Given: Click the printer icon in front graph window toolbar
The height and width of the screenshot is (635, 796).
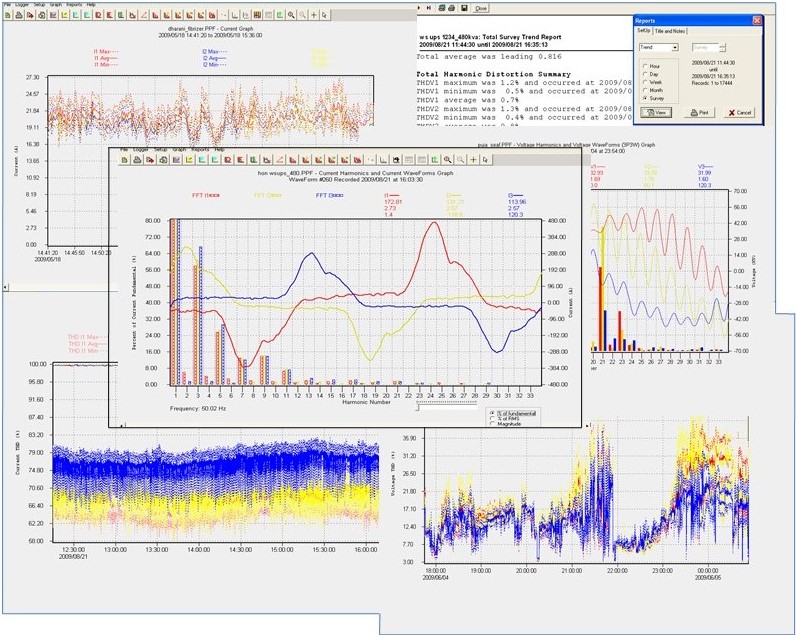Looking at the screenshot, I should pos(137,160).
